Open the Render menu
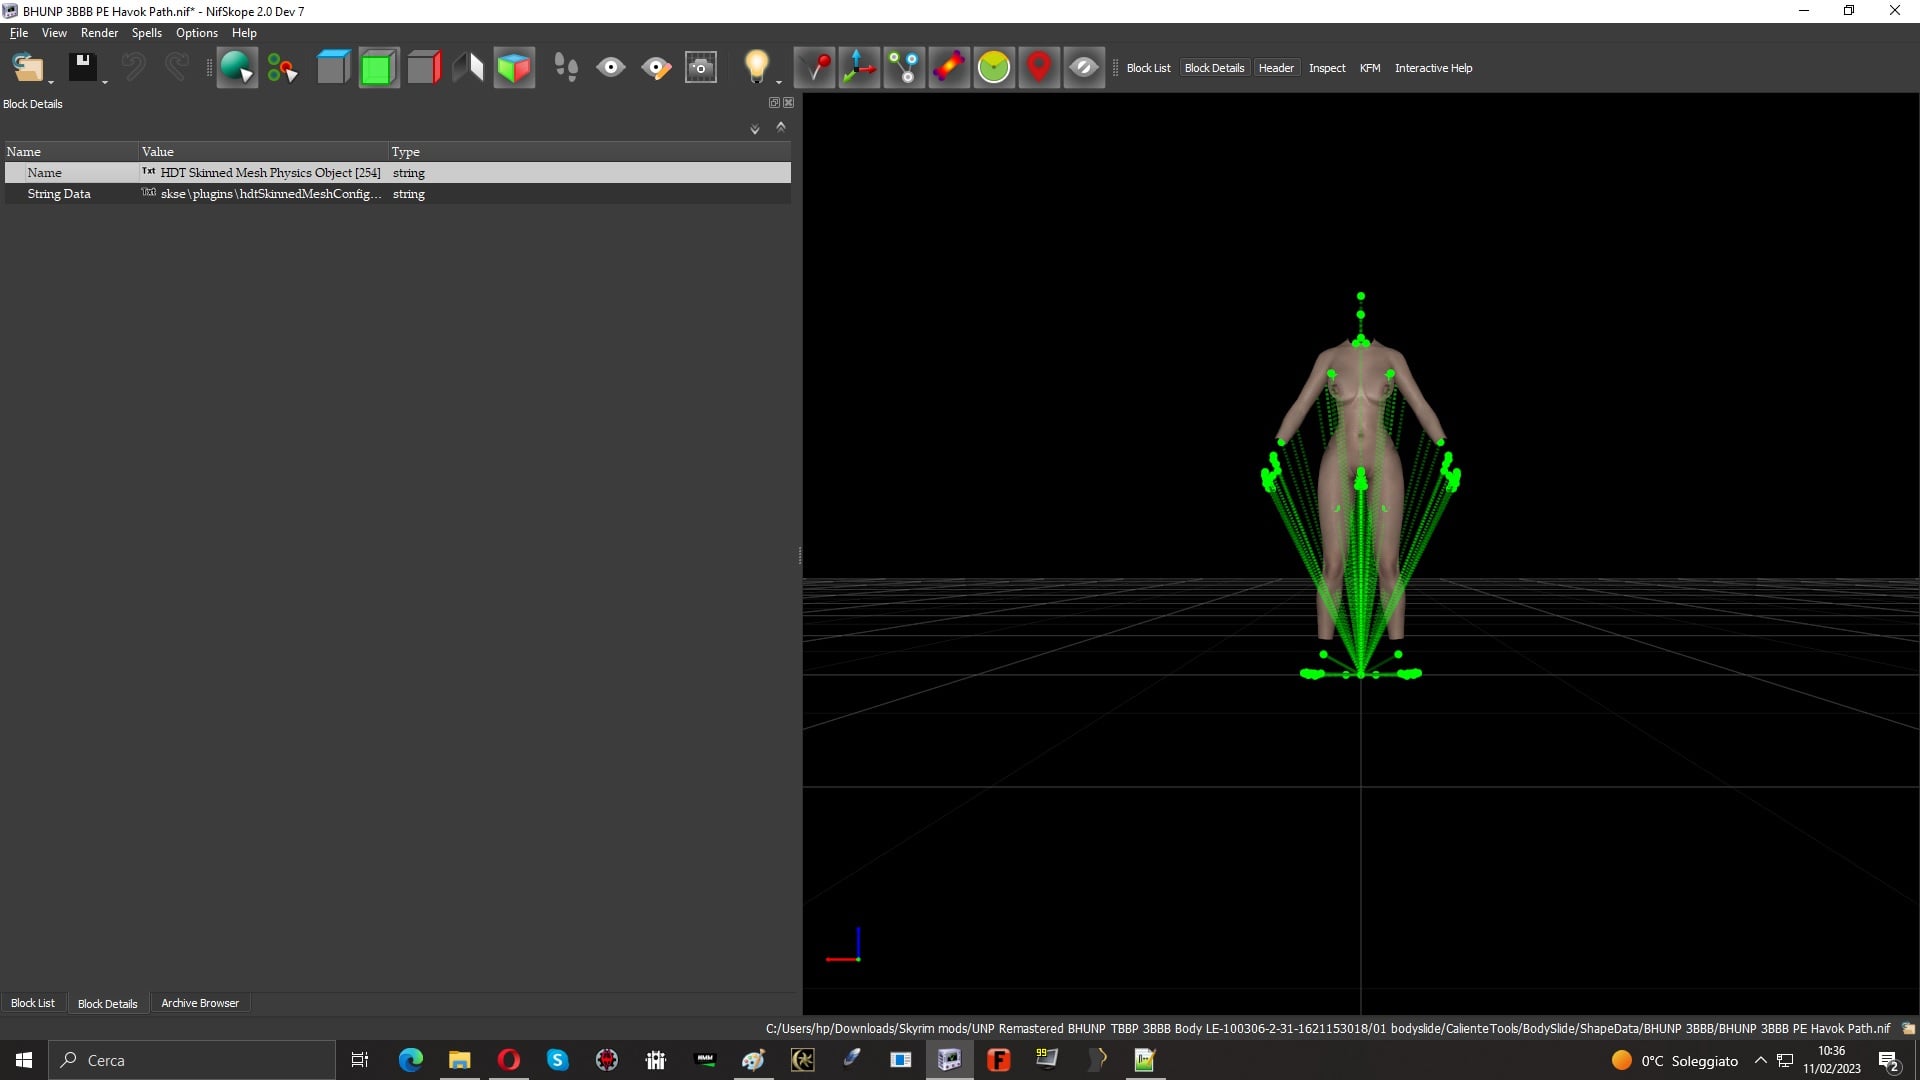This screenshot has height=1080, width=1920. click(x=99, y=33)
